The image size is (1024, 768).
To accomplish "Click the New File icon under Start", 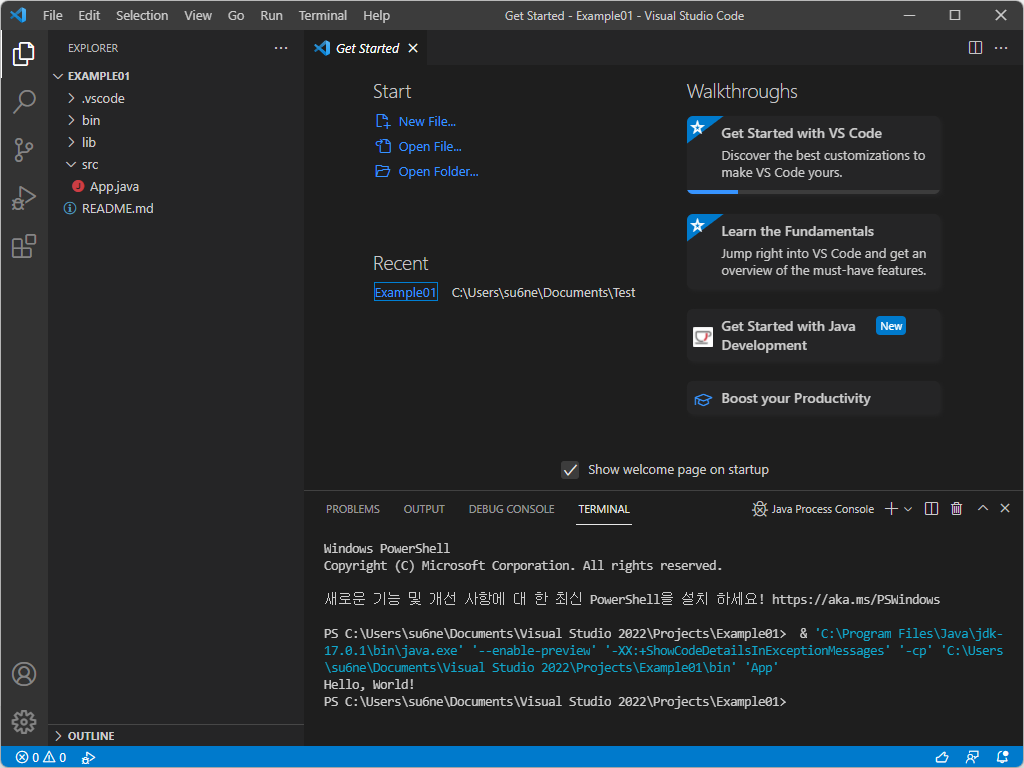I will click(383, 121).
